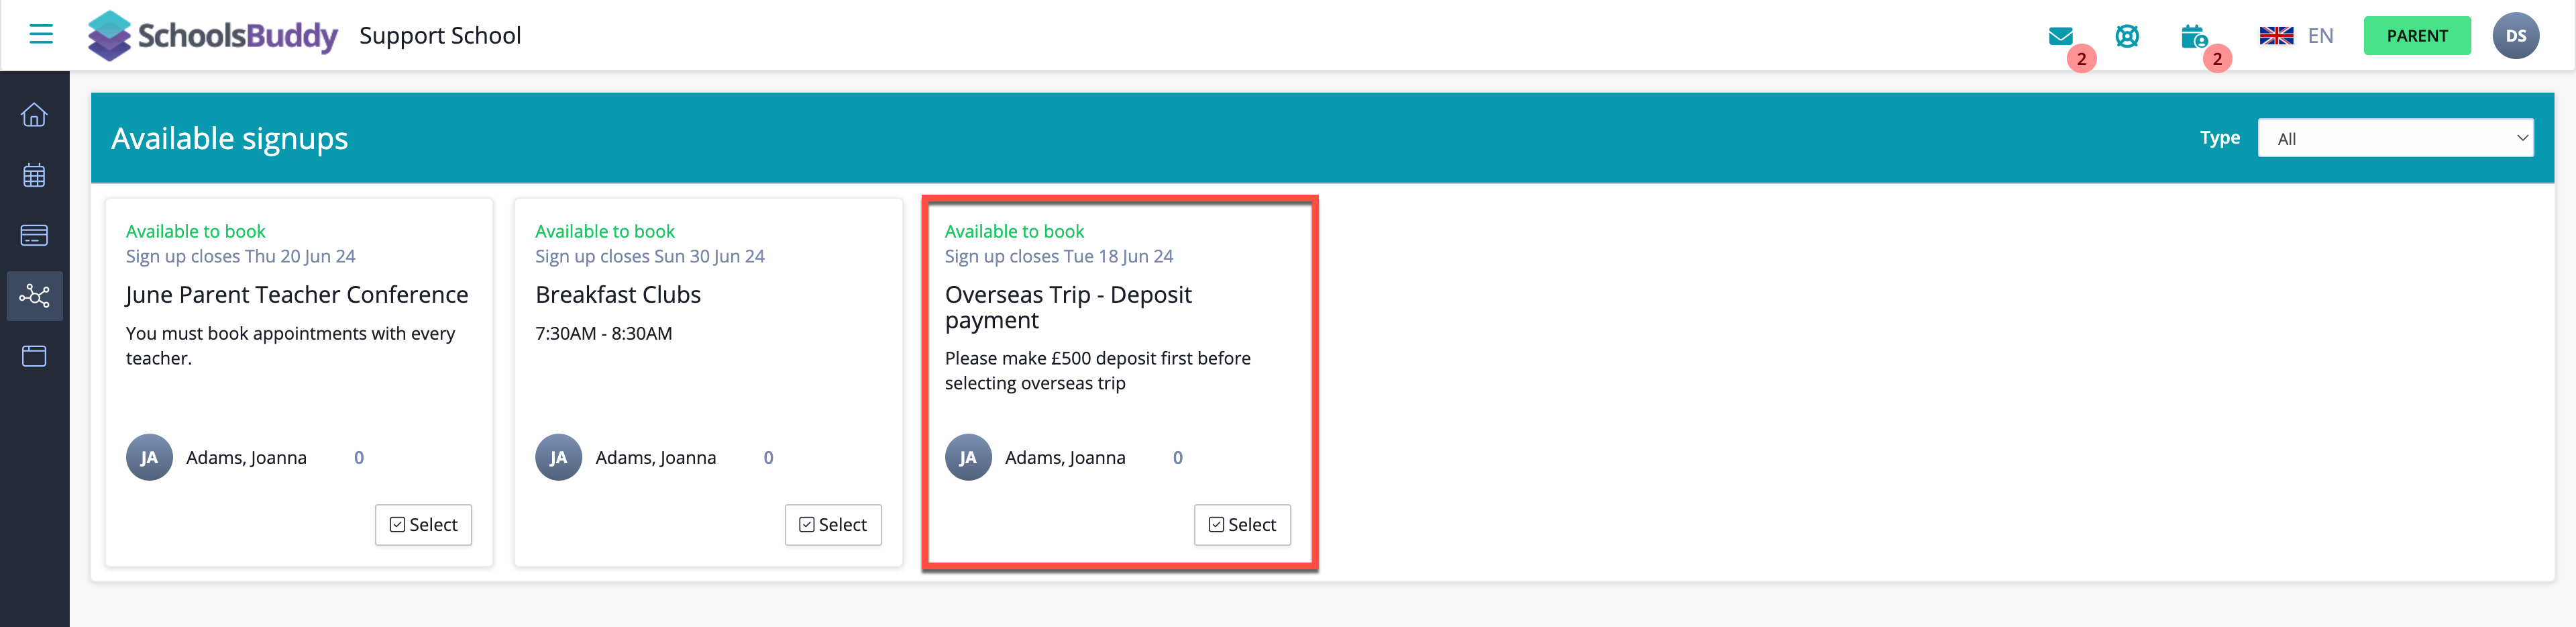The height and width of the screenshot is (627, 2576).
Task: Click the Overseas Trip Deposit payment title
Action: [x=1068, y=308]
